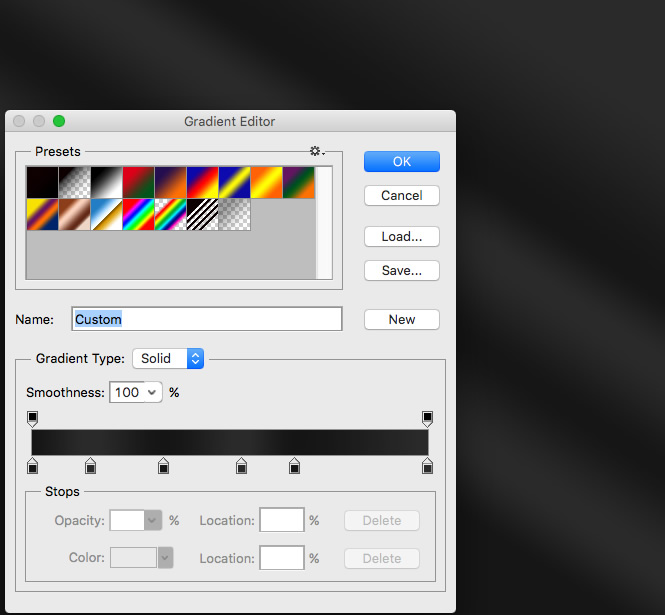Click the leftmost color stop below gradient
The width and height of the screenshot is (665, 615).
click(x=32, y=466)
